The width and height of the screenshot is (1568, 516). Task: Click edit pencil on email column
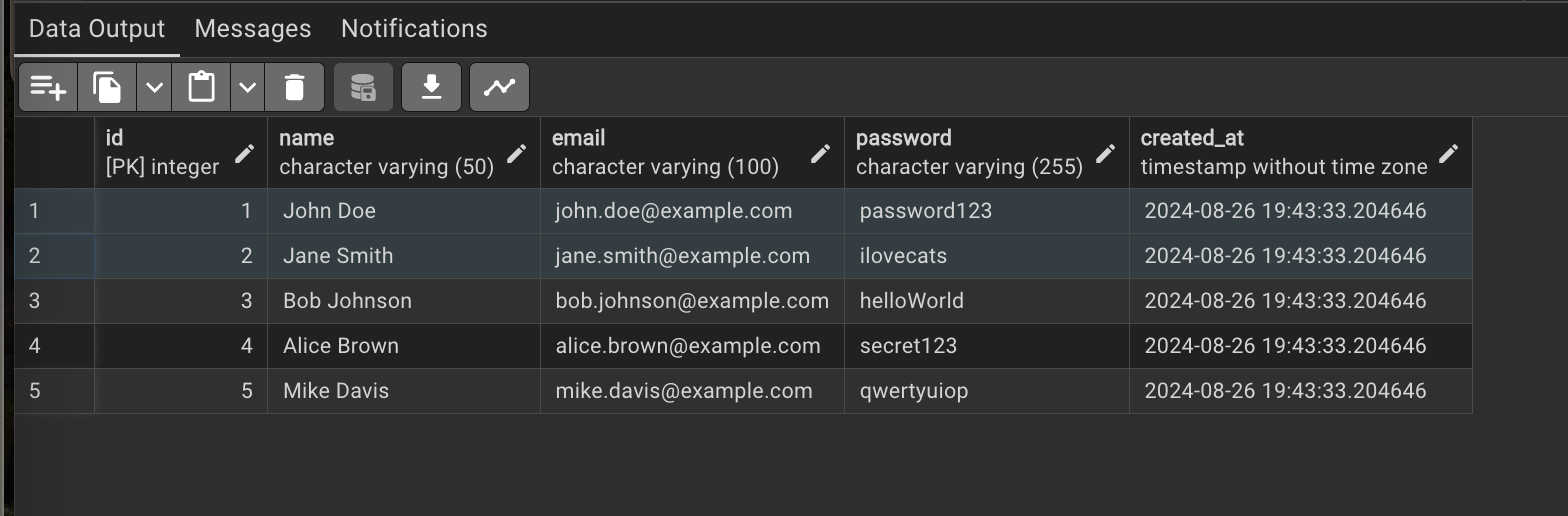821,153
